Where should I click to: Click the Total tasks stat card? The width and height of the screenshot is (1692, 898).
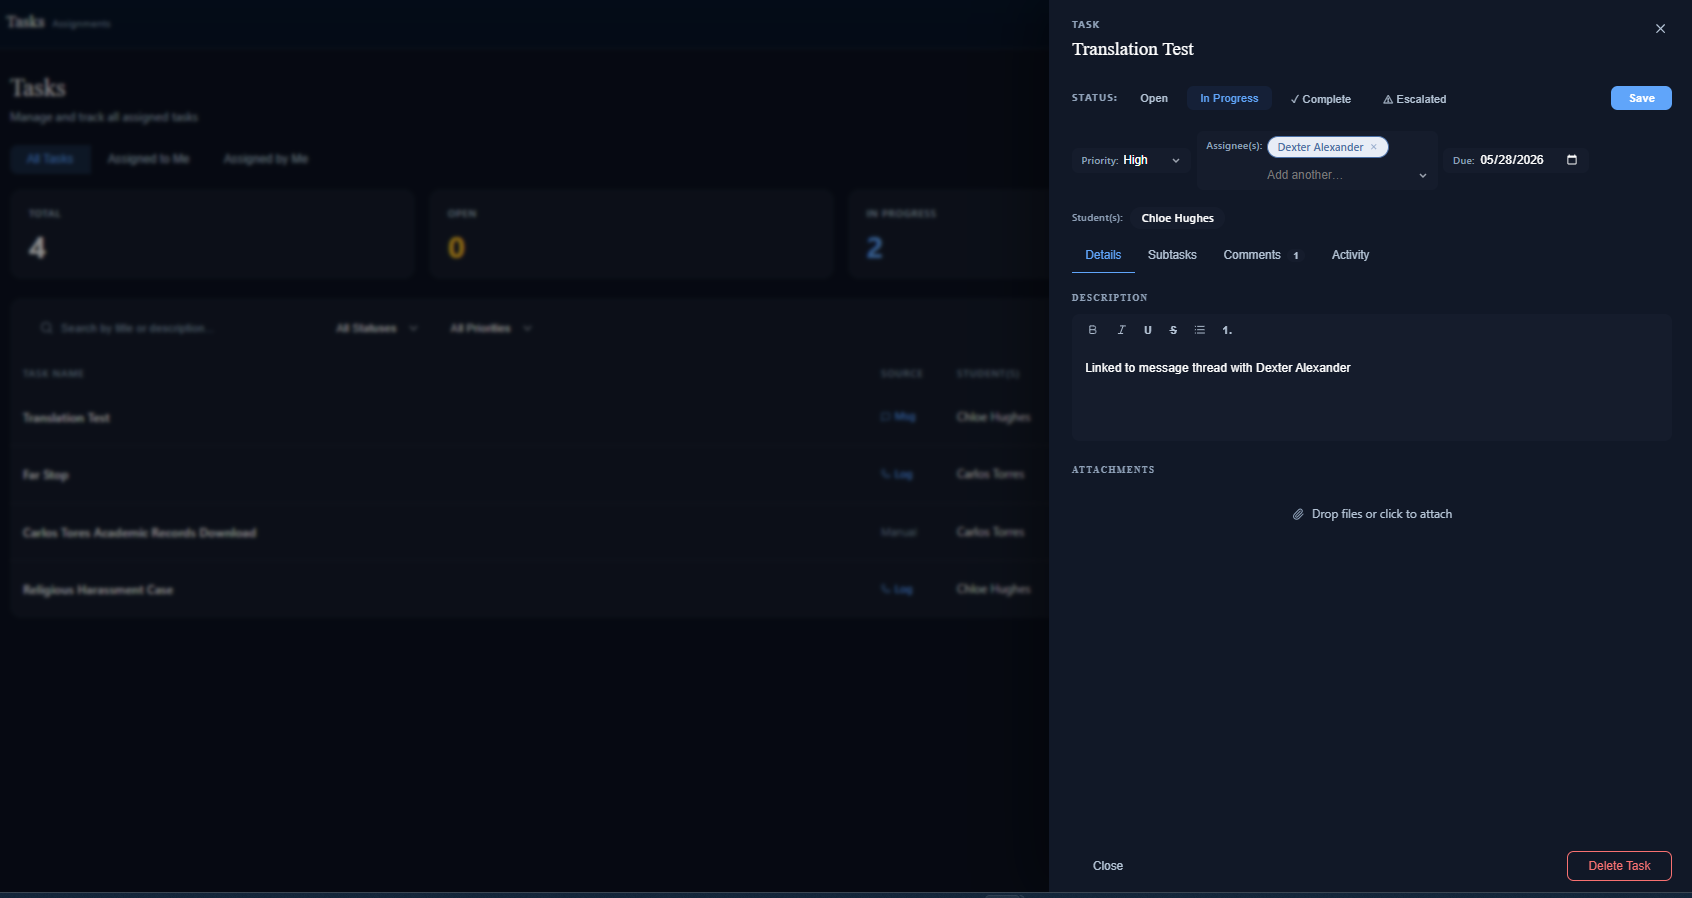213,233
